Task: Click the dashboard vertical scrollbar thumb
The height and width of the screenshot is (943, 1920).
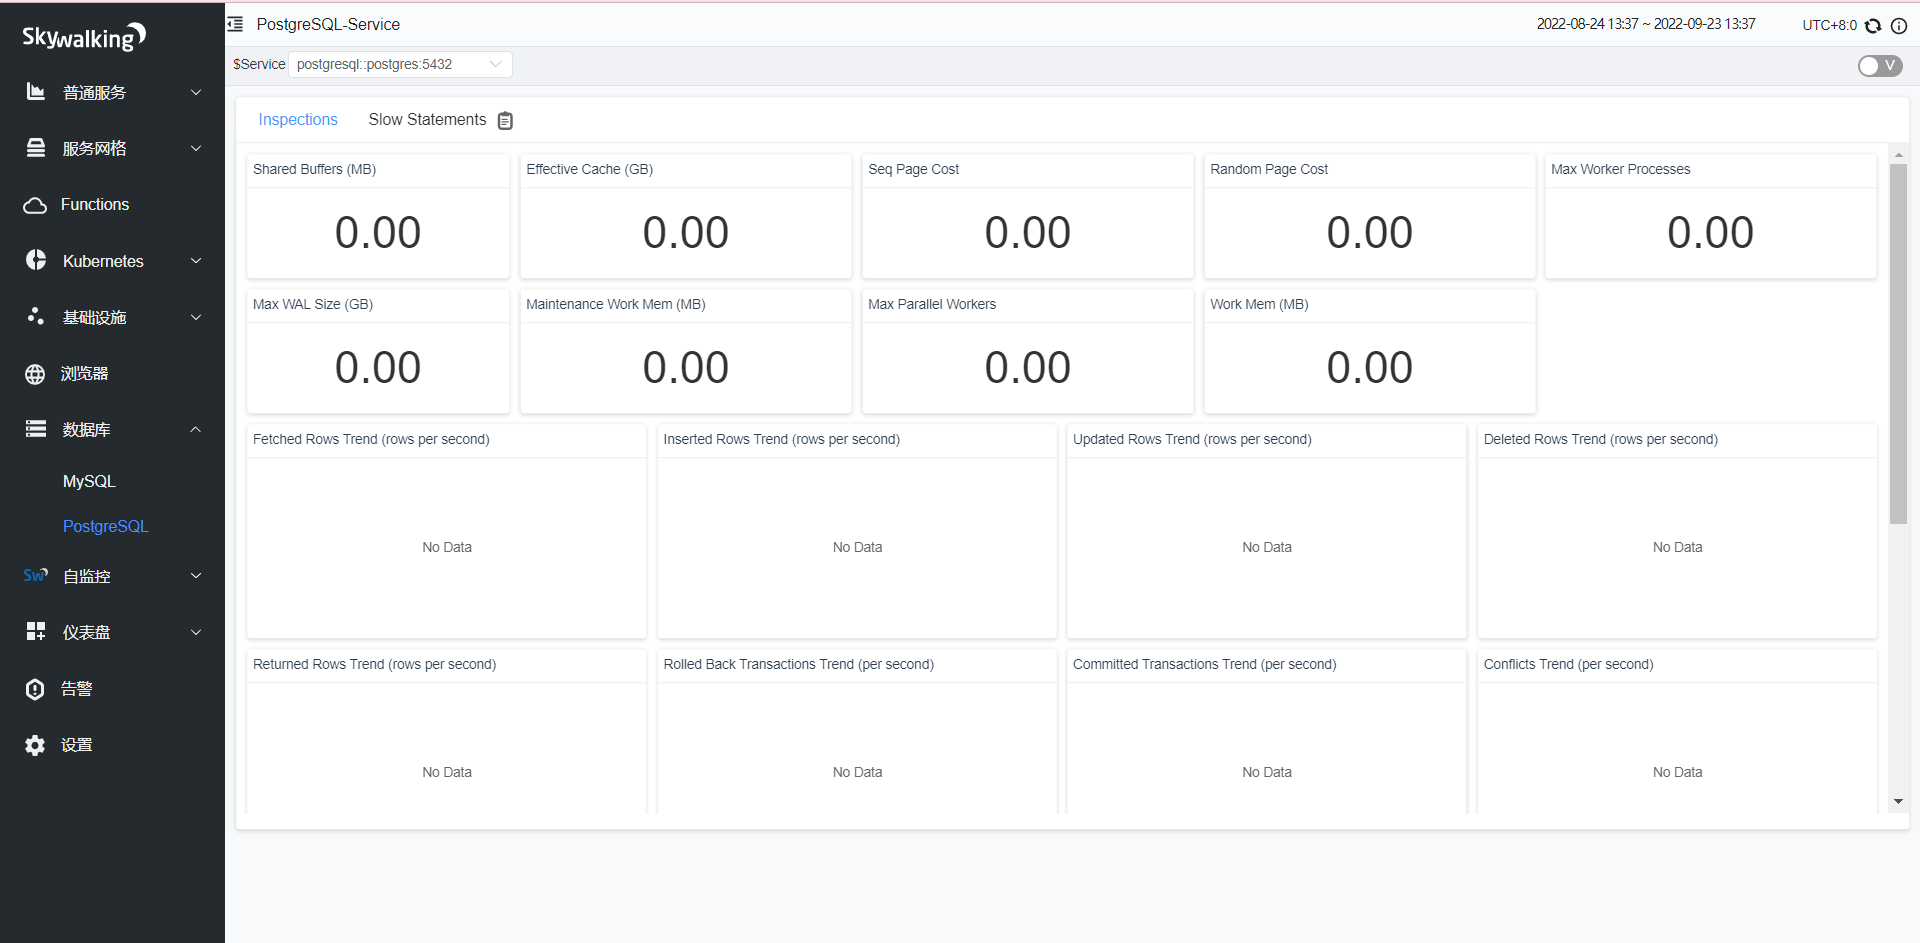Action: (x=1898, y=344)
